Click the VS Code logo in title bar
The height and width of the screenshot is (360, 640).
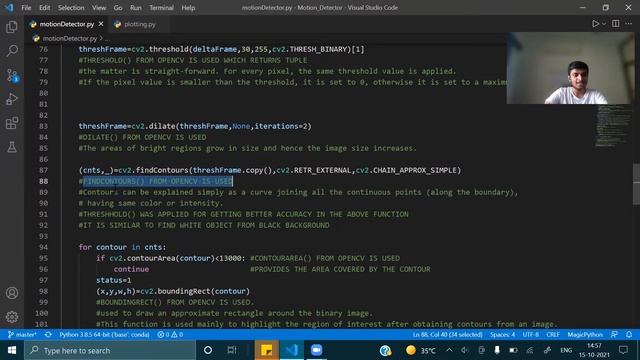(9, 8)
